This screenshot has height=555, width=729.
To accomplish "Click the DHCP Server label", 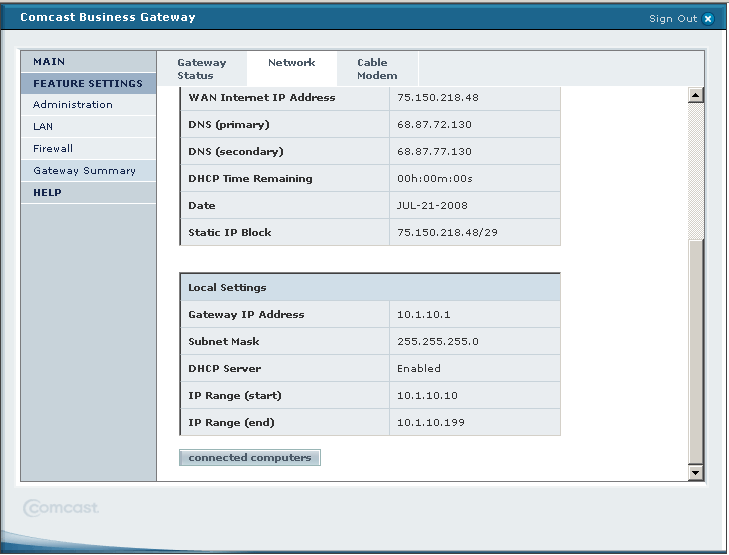I will point(225,369).
